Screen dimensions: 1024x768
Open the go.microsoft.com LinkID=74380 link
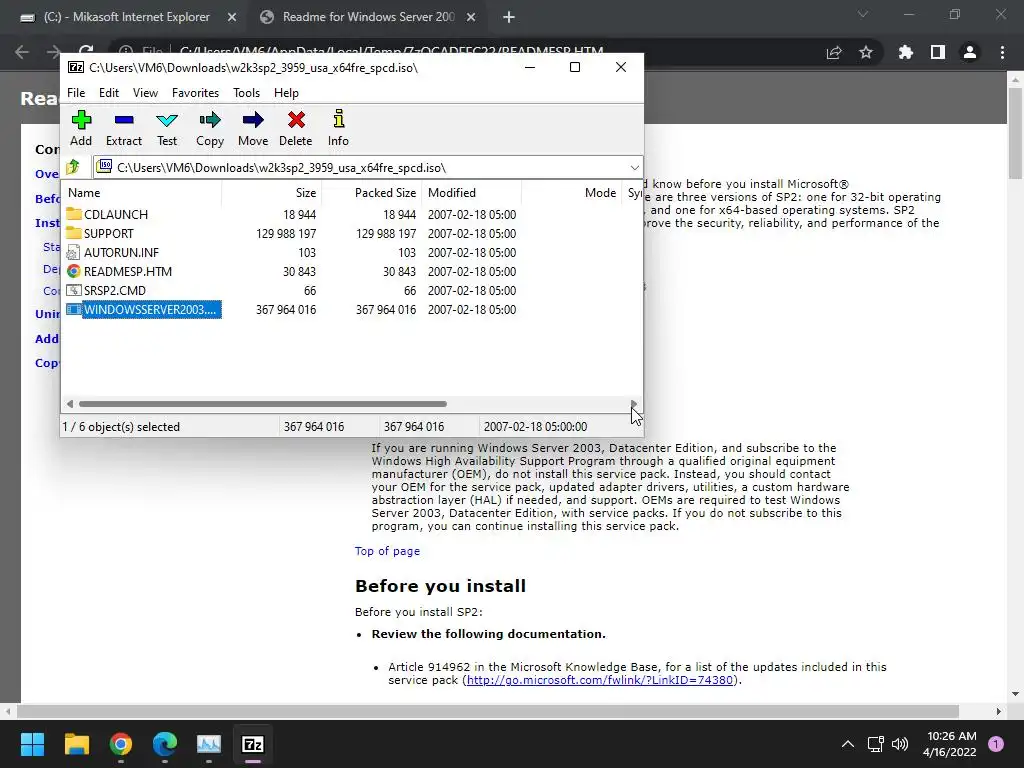tap(600, 680)
